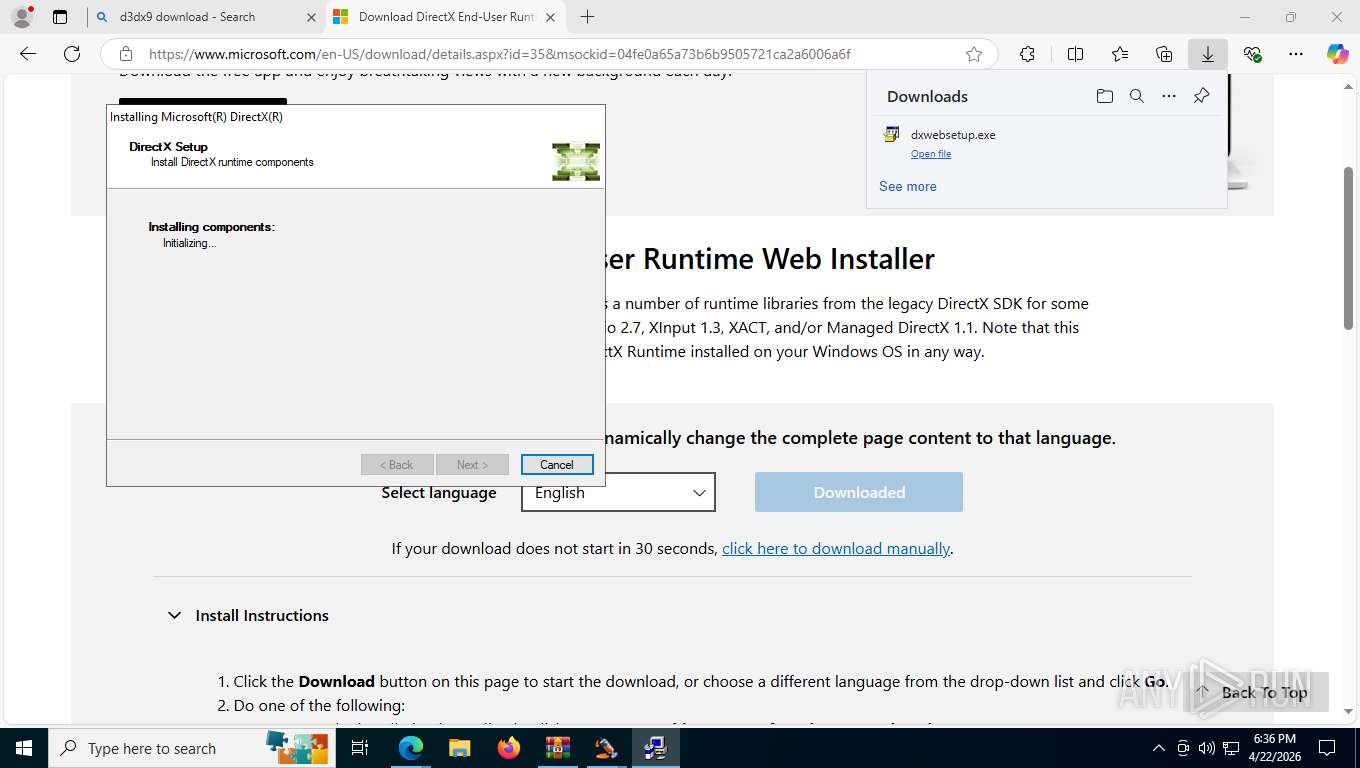The width and height of the screenshot is (1360, 768).
Task: Open the tab actions menu icon
Action: tap(60, 17)
